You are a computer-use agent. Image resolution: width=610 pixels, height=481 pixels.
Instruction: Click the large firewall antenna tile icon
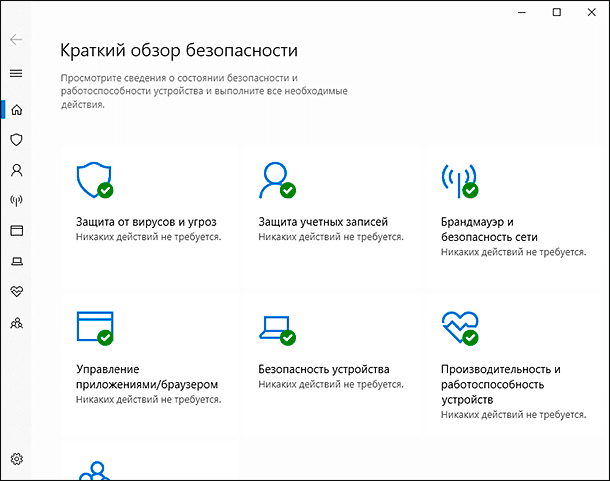pyautogui.click(x=460, y=181)
